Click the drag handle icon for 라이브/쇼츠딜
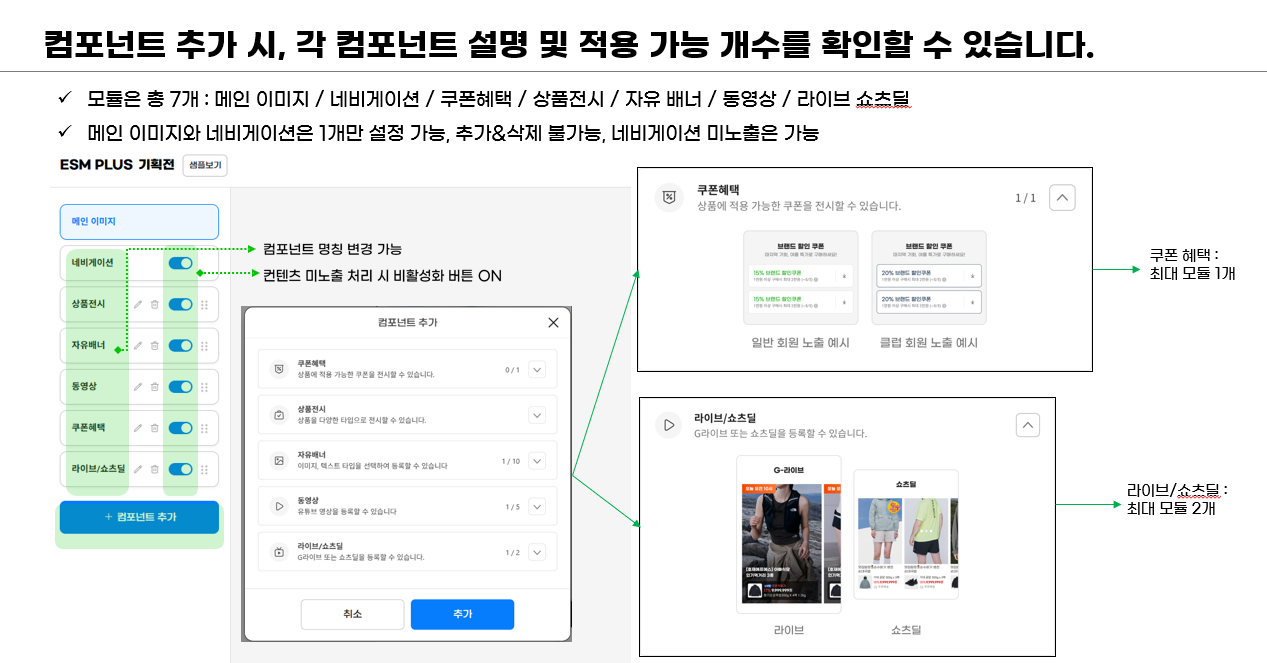Image resolution: width=1267 pixels, height=663 pixels. coord(205,469)
